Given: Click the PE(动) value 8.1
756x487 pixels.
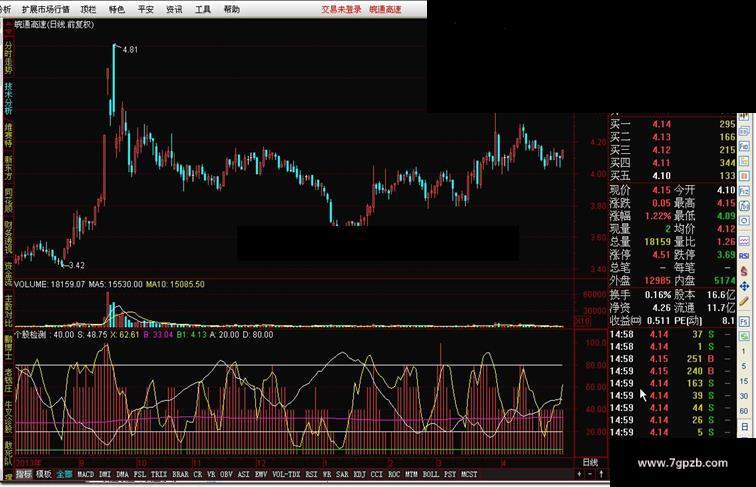Looking at the screenshot, I should tap(729, 321).
